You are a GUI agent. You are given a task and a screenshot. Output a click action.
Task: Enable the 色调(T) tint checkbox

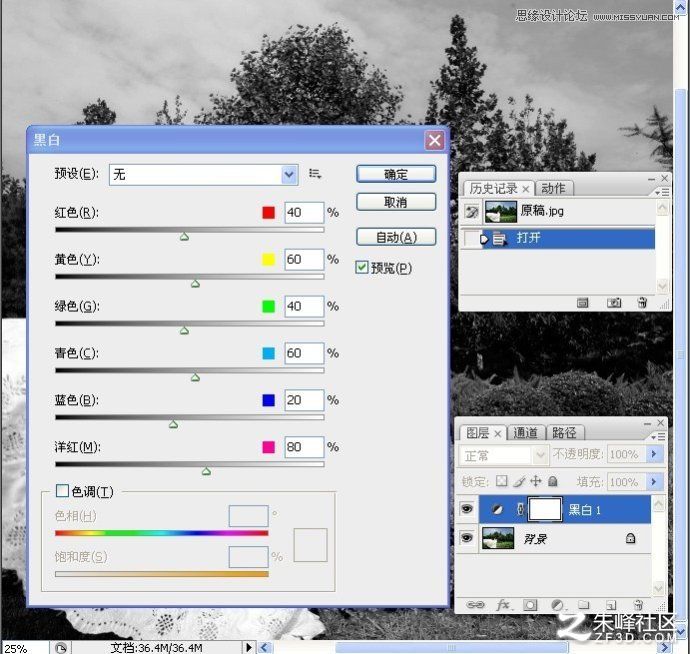(x=62, y=491)
